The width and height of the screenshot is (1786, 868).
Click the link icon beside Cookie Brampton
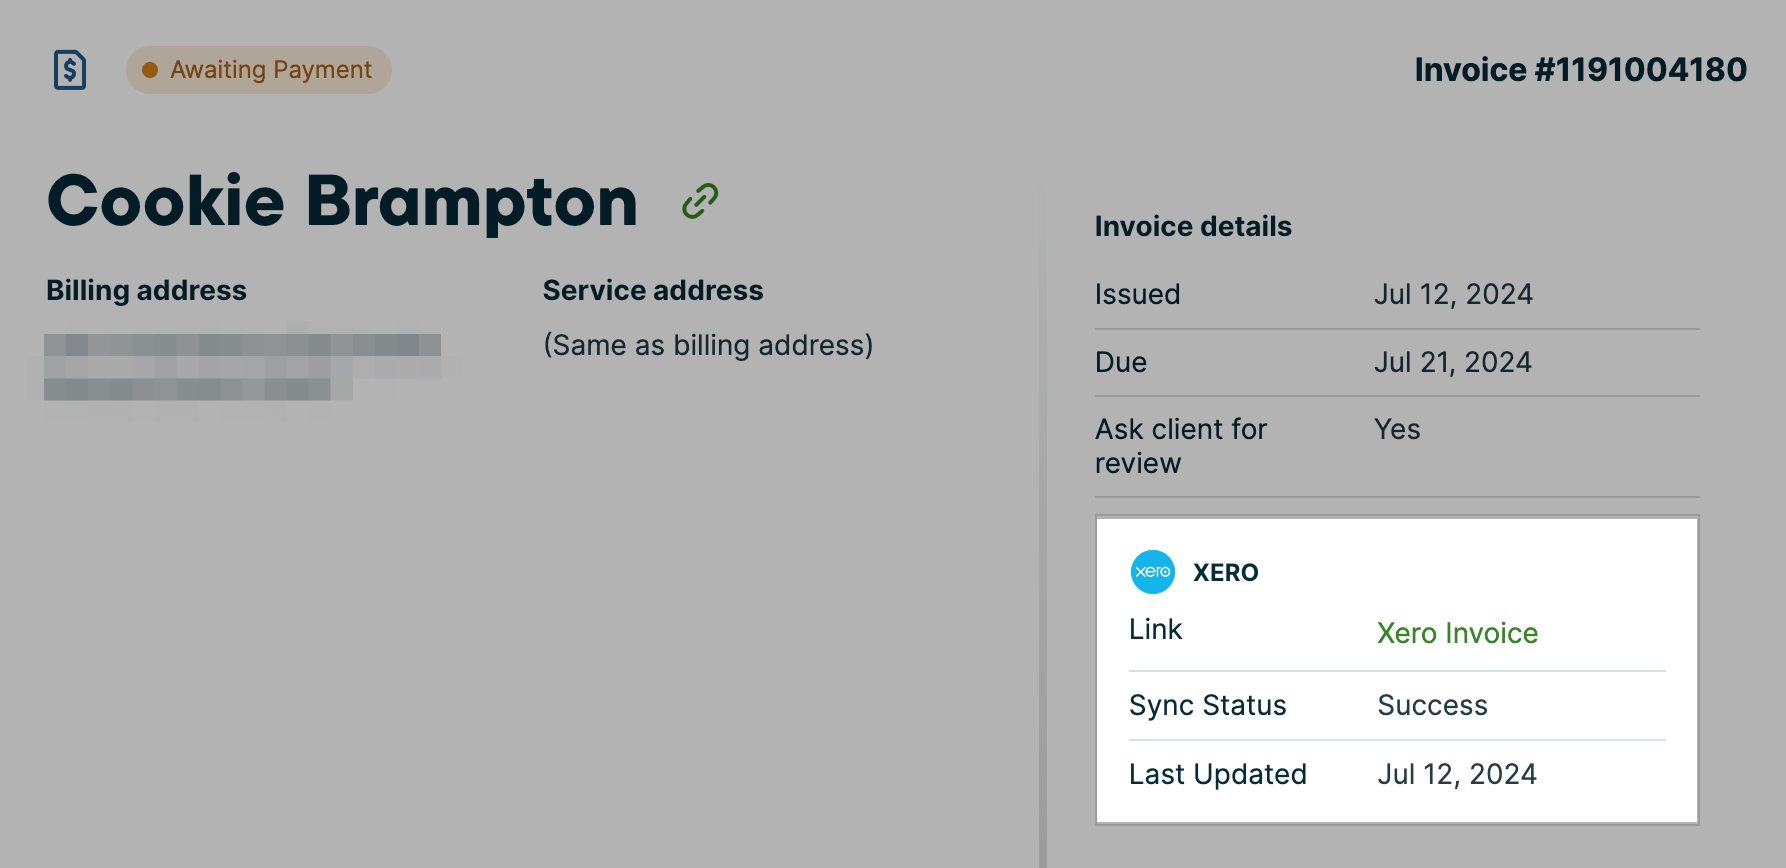[x=700, y=201]
